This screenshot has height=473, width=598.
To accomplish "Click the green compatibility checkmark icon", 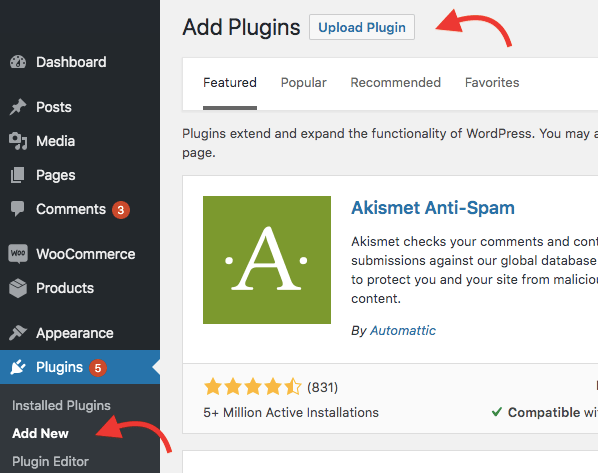I will point(497,412).
